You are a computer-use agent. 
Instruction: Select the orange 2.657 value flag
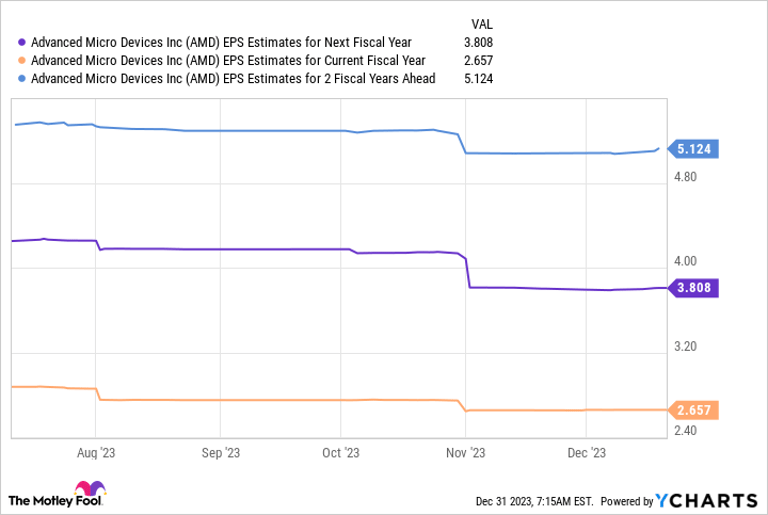coord(693,410)
